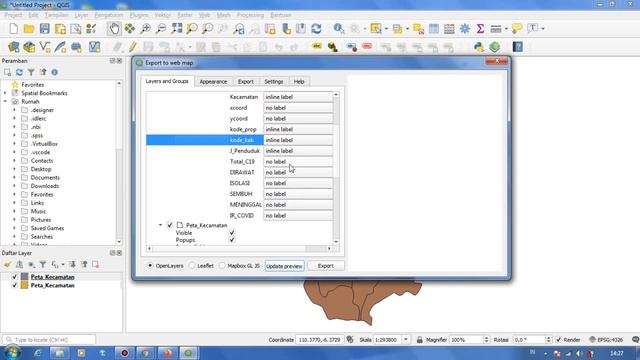Viewport: 640px width, 360px height.
Task: Select the Pan Map hand tool
Action: point(114,29)
